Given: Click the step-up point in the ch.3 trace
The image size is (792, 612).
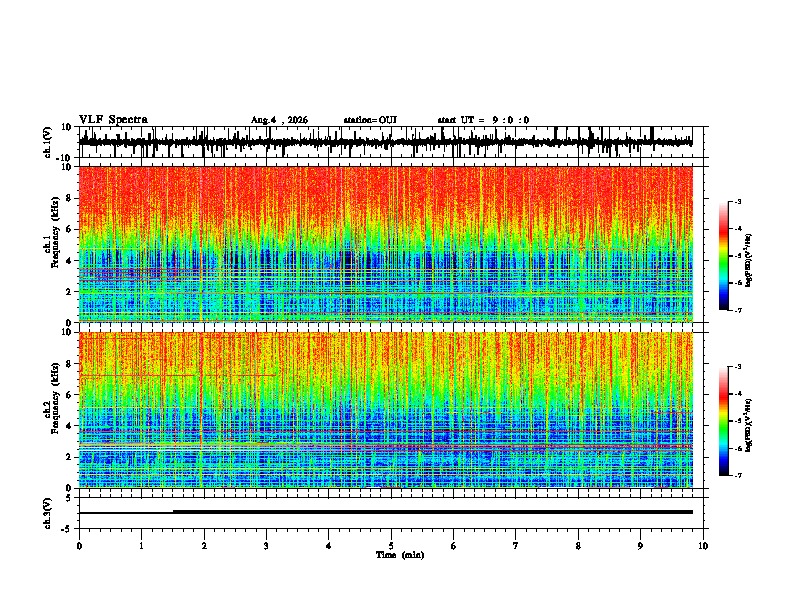Looking at the screenshot, I should (x=173, y=512).
